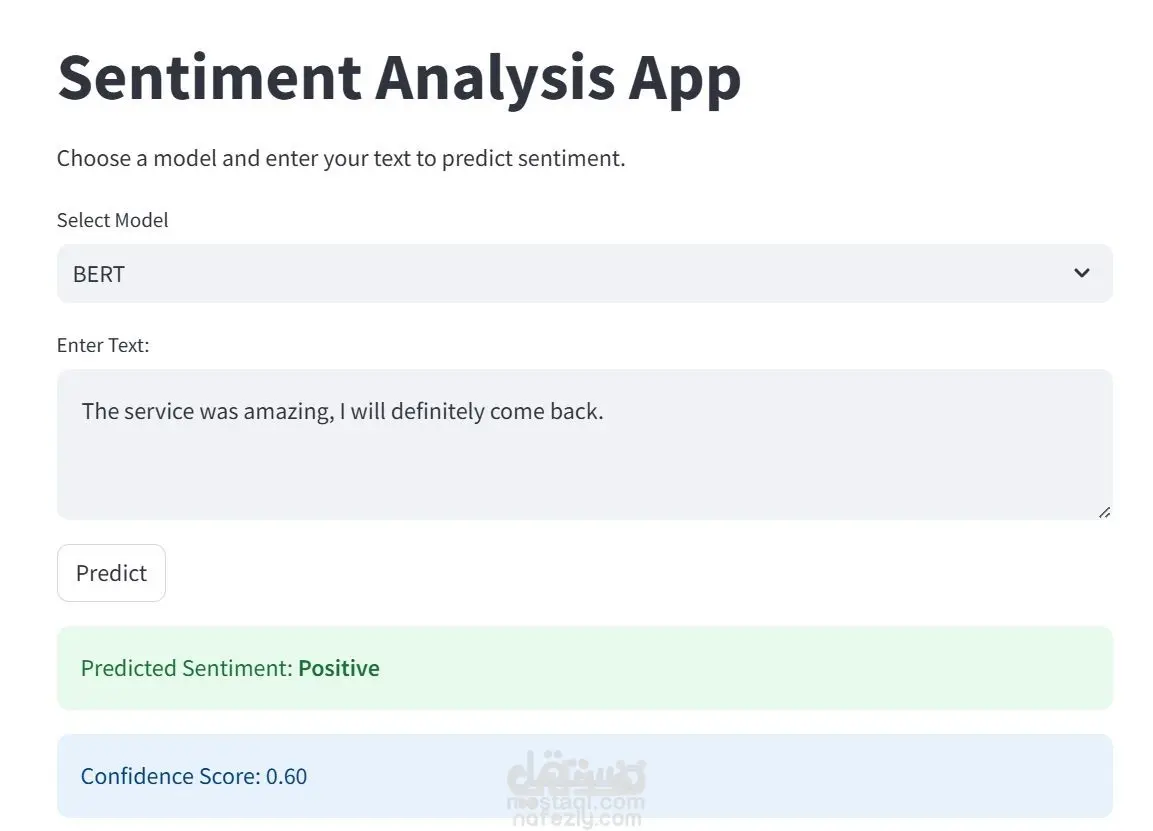Click the Sentiment Analysis App heading
This screenshot has width=1153, height=831.
coord(399,79)
